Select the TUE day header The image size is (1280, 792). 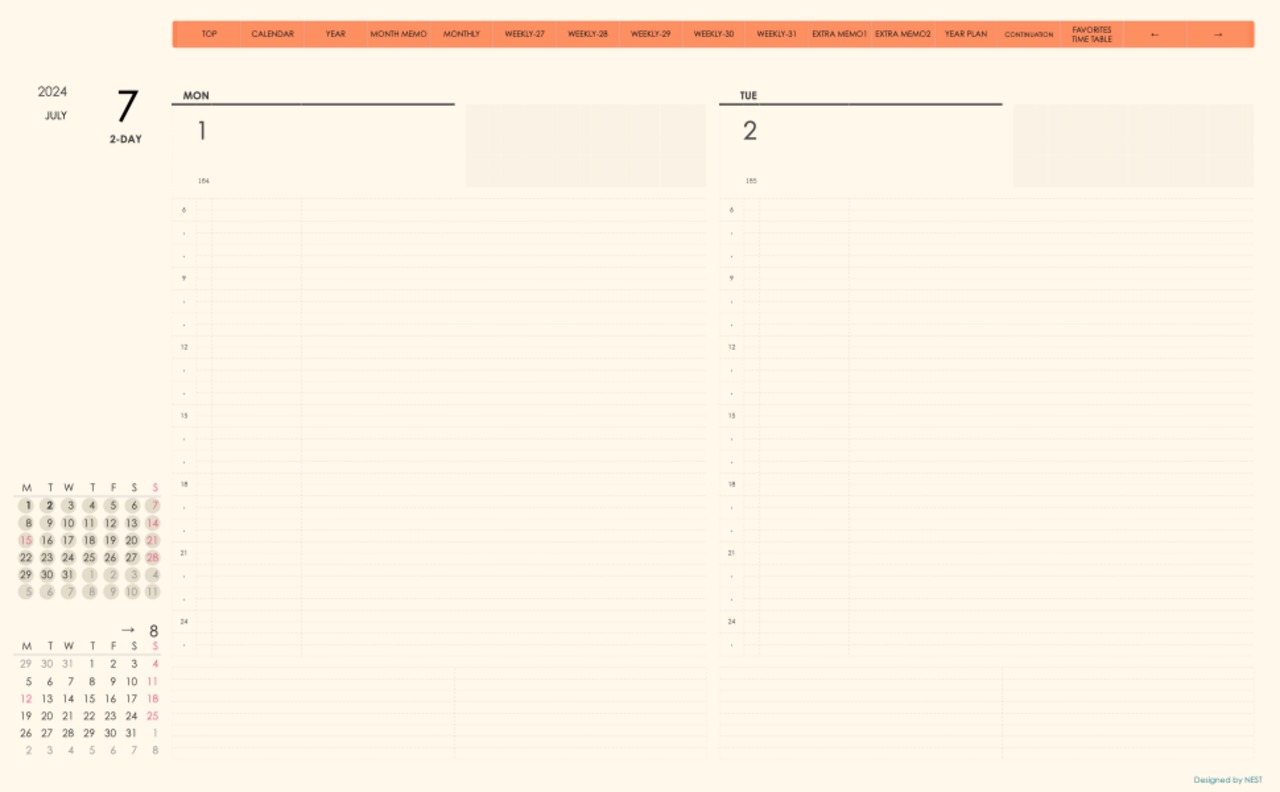(748, 96)
